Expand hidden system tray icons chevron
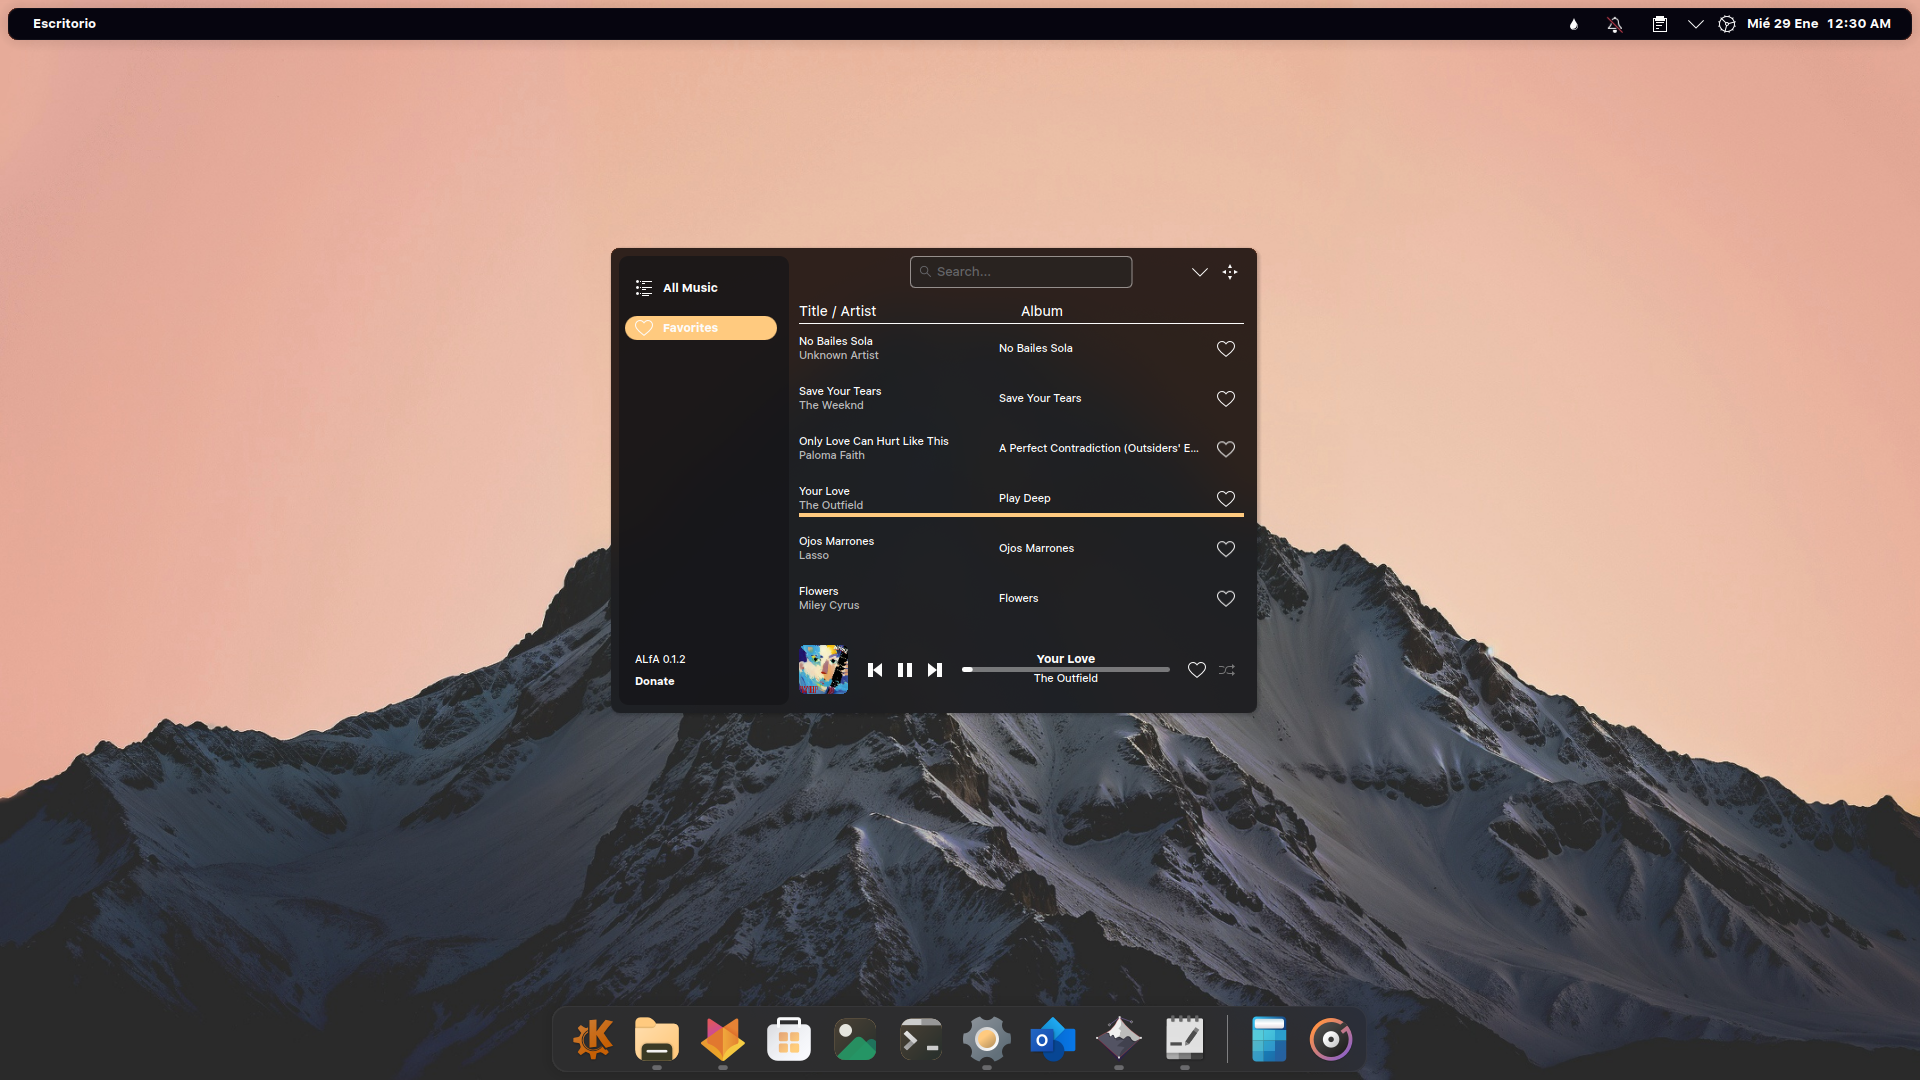1920x1080 pixels. pyautogui.click(x=1696, y=24)
